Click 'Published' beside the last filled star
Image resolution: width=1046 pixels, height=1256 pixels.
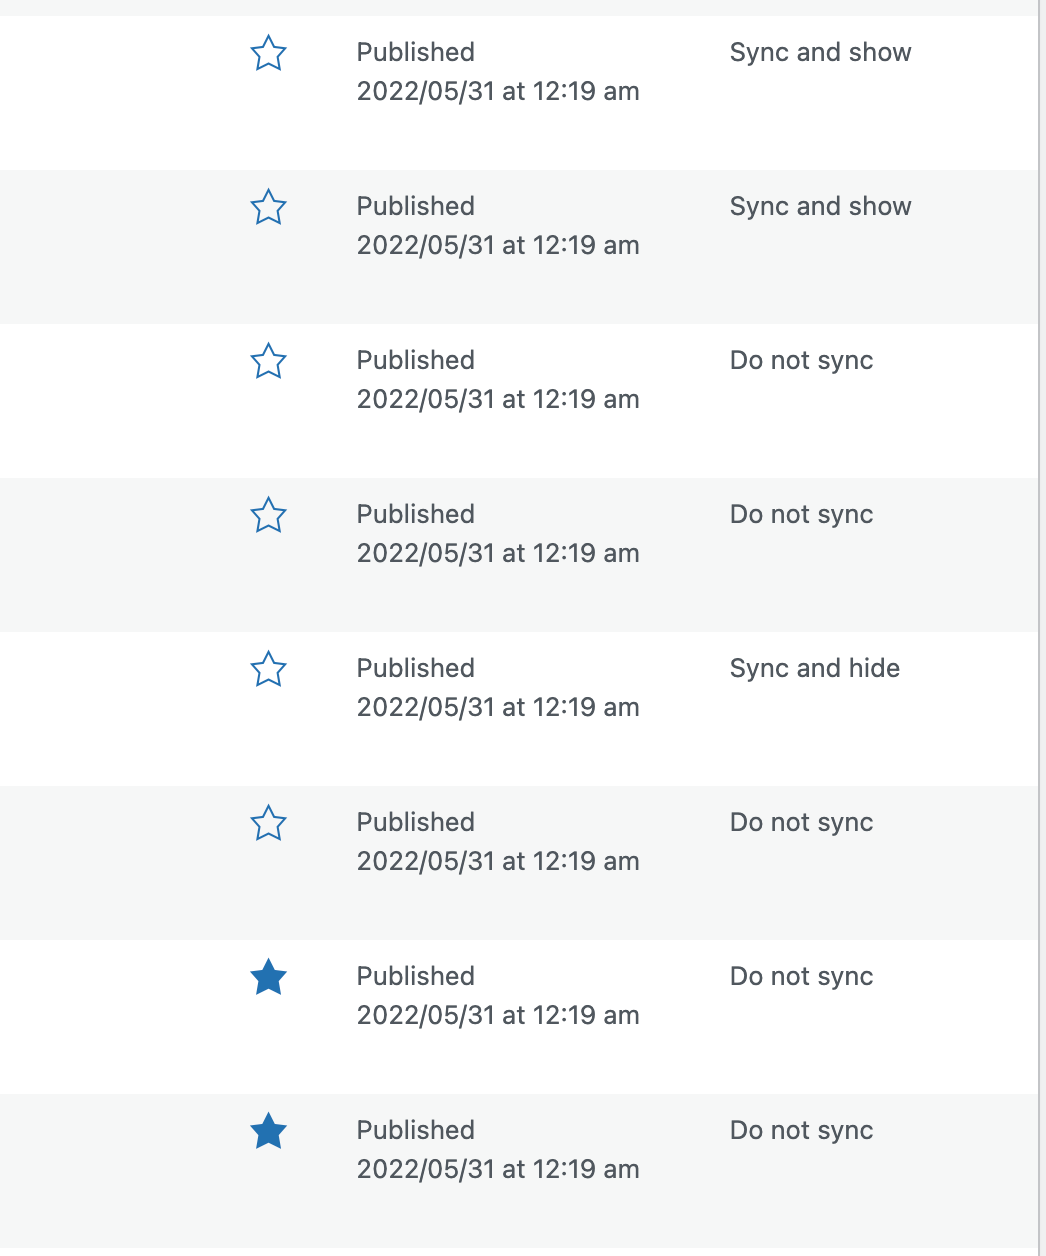(416, 1130)
